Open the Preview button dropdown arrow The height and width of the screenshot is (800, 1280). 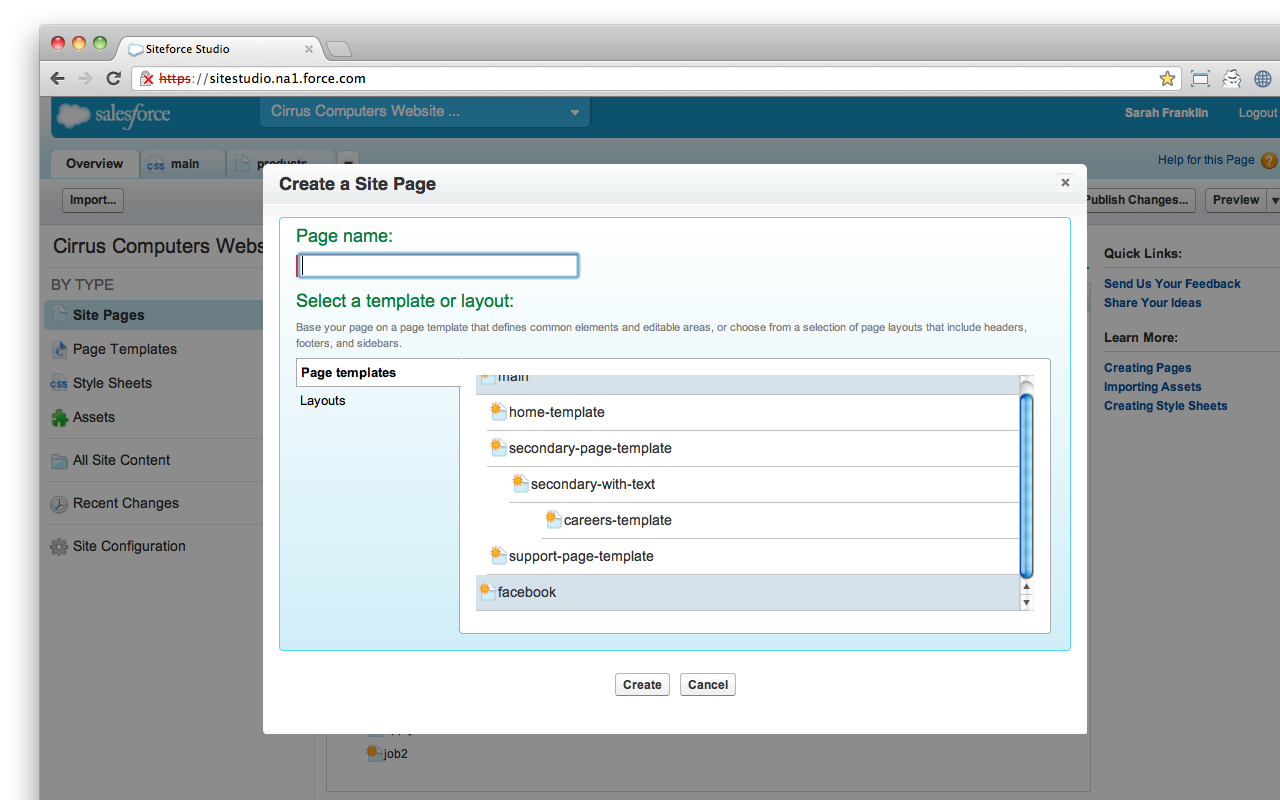coord(1274,200)
